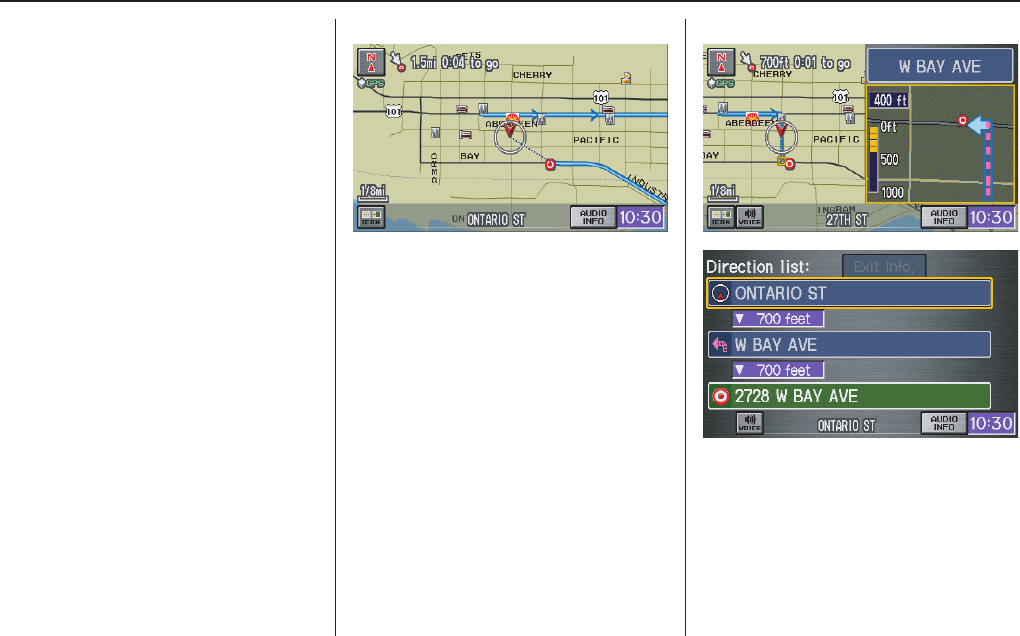This screenshot has width=1020, height=636.
Task: Select AUDIO INFO on the 700ft screen
Action: (943, 217)
